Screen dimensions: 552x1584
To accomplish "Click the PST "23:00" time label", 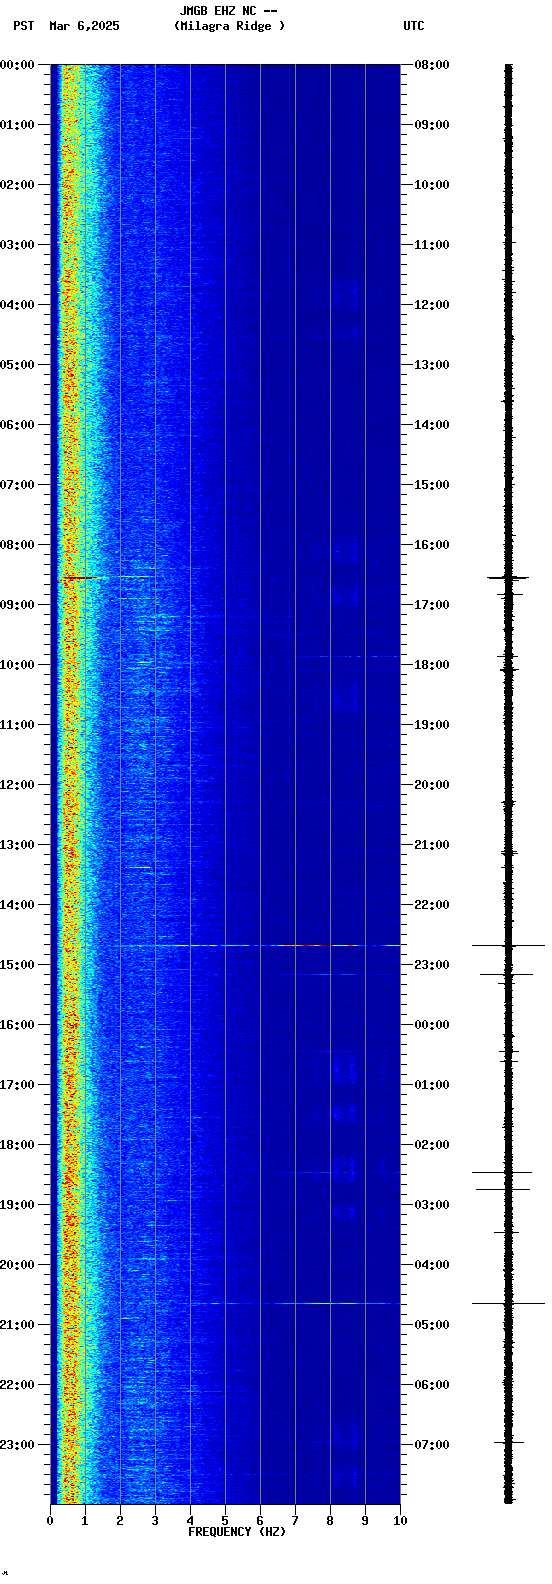I will [x=17, y=1445].
